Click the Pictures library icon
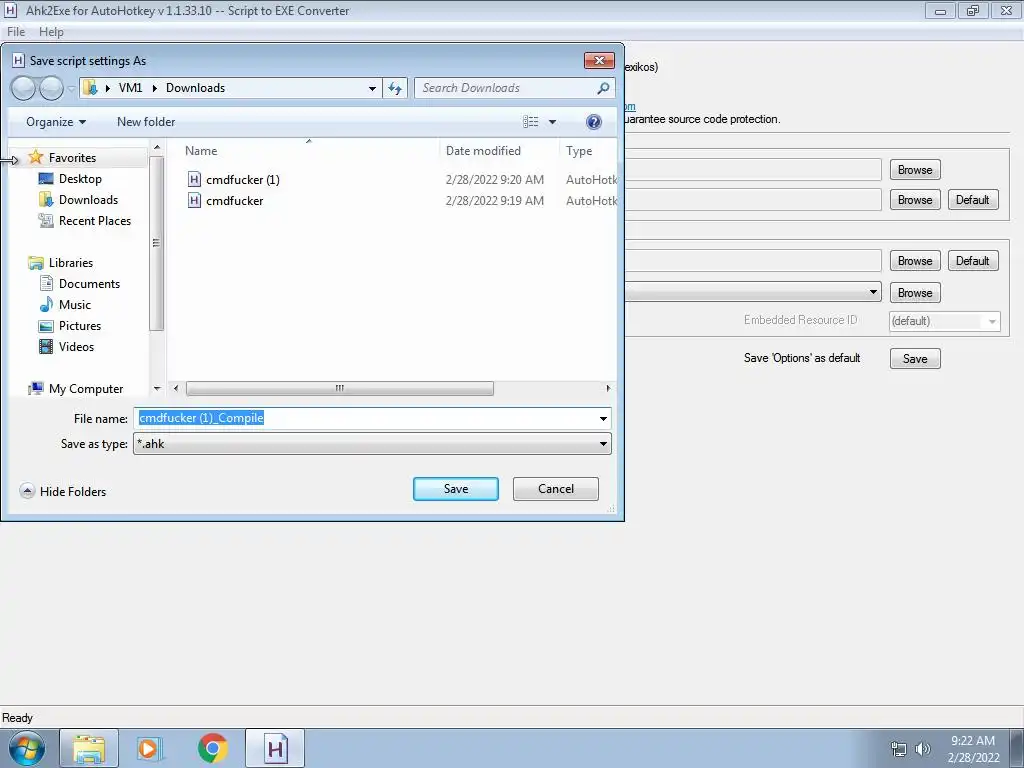1024x768 pixels. tap(46, 326)
